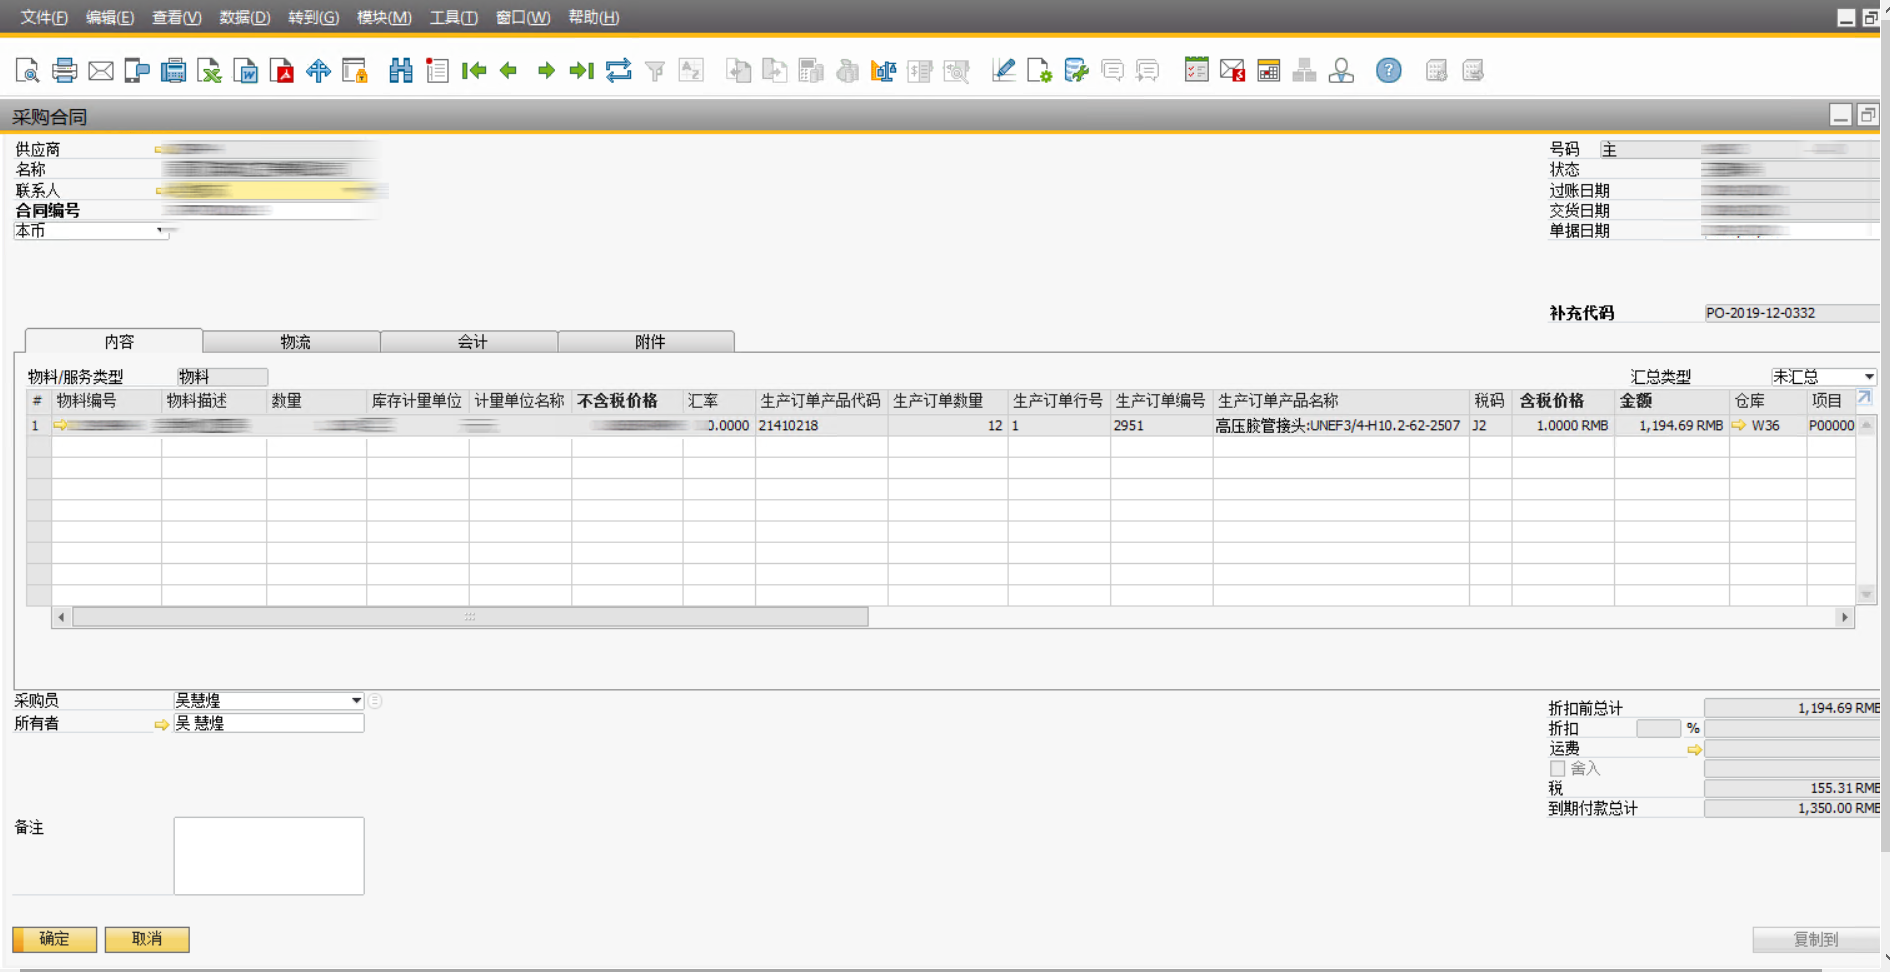The height and width of the screenshot is (972, 1890).
Task: Go to the first data record
Action: [x=474, y=70]
